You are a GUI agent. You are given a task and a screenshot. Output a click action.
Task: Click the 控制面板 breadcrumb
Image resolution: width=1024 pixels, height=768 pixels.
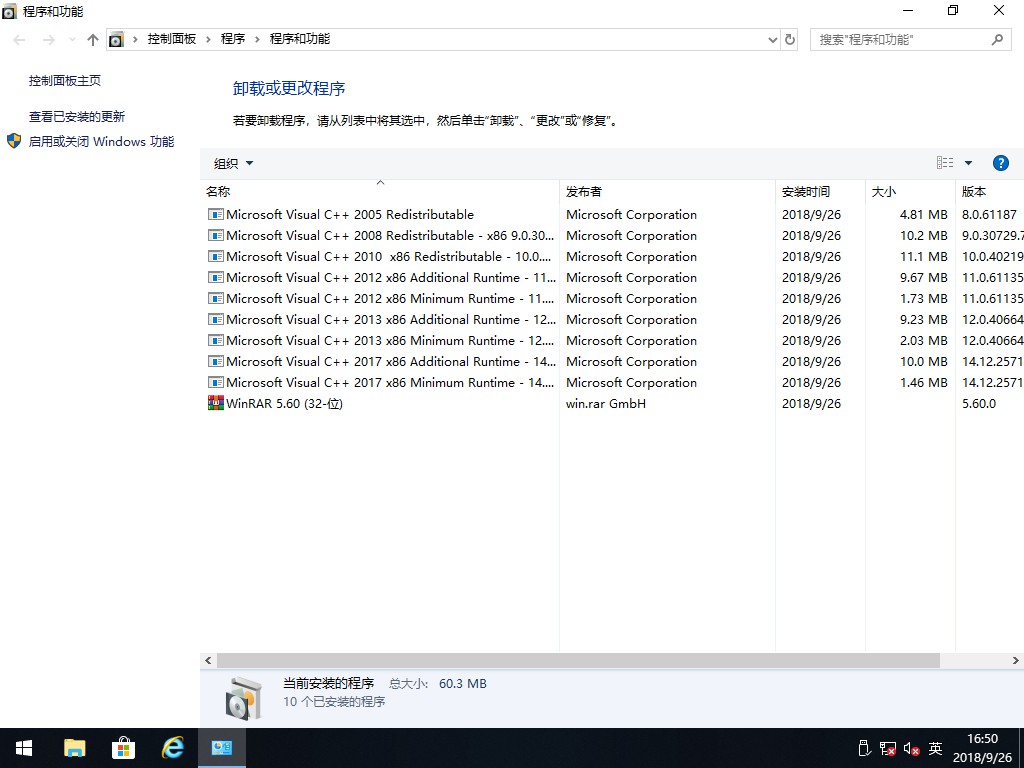click(172, 39)
